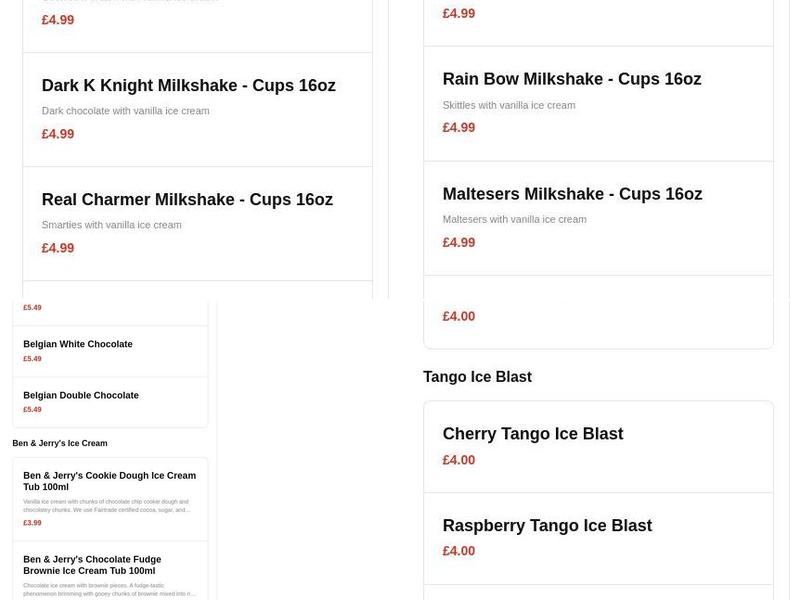Click the £4.99 price under Dark K Knight

pos(56,133)
